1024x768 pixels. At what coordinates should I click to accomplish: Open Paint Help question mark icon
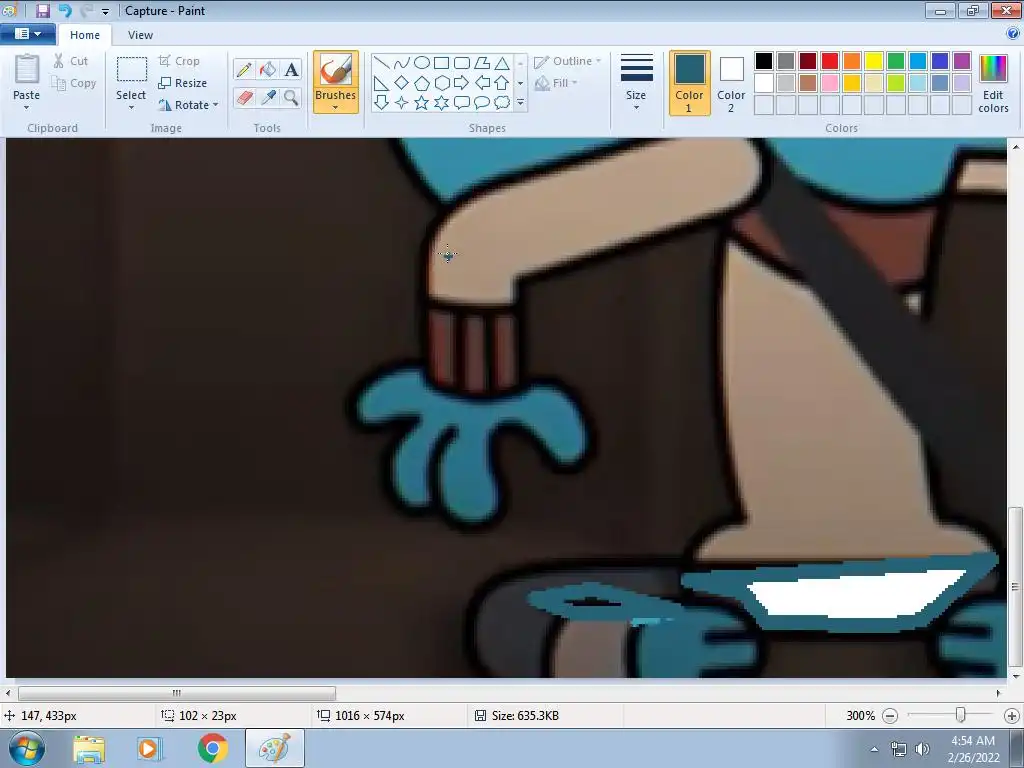1013,34
